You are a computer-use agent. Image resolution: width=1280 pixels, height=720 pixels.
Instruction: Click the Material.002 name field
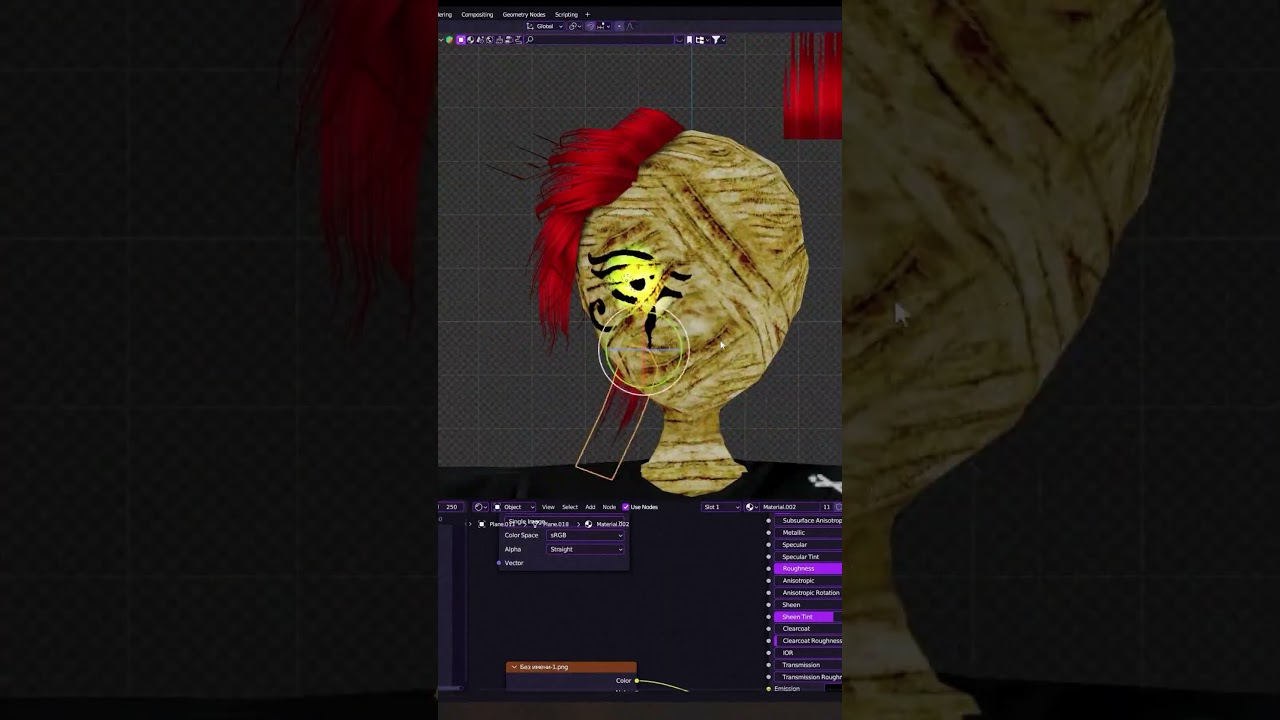click(790, 507)
